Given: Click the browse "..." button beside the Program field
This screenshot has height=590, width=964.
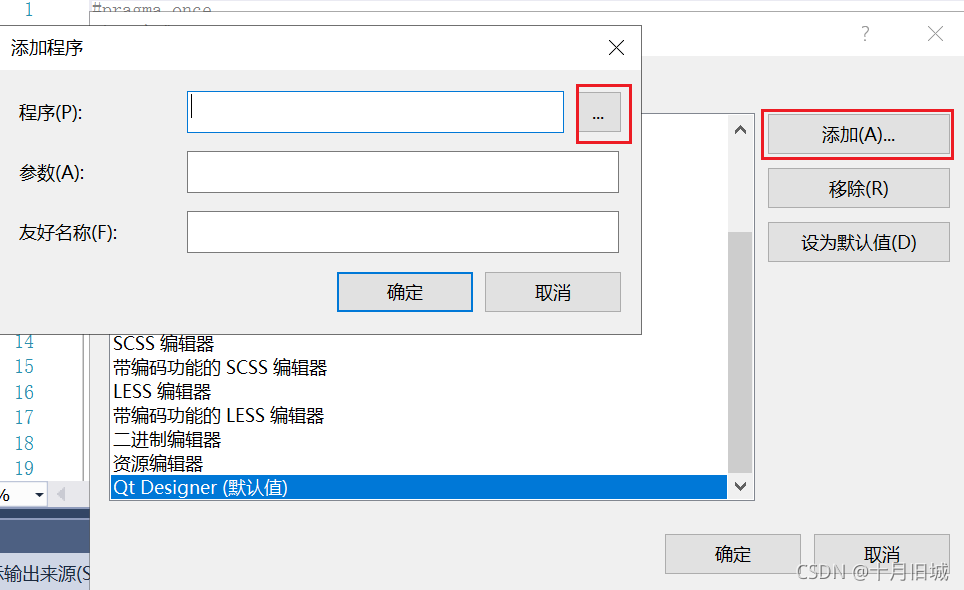Looking at the screenshot, I should click(598, 112).
